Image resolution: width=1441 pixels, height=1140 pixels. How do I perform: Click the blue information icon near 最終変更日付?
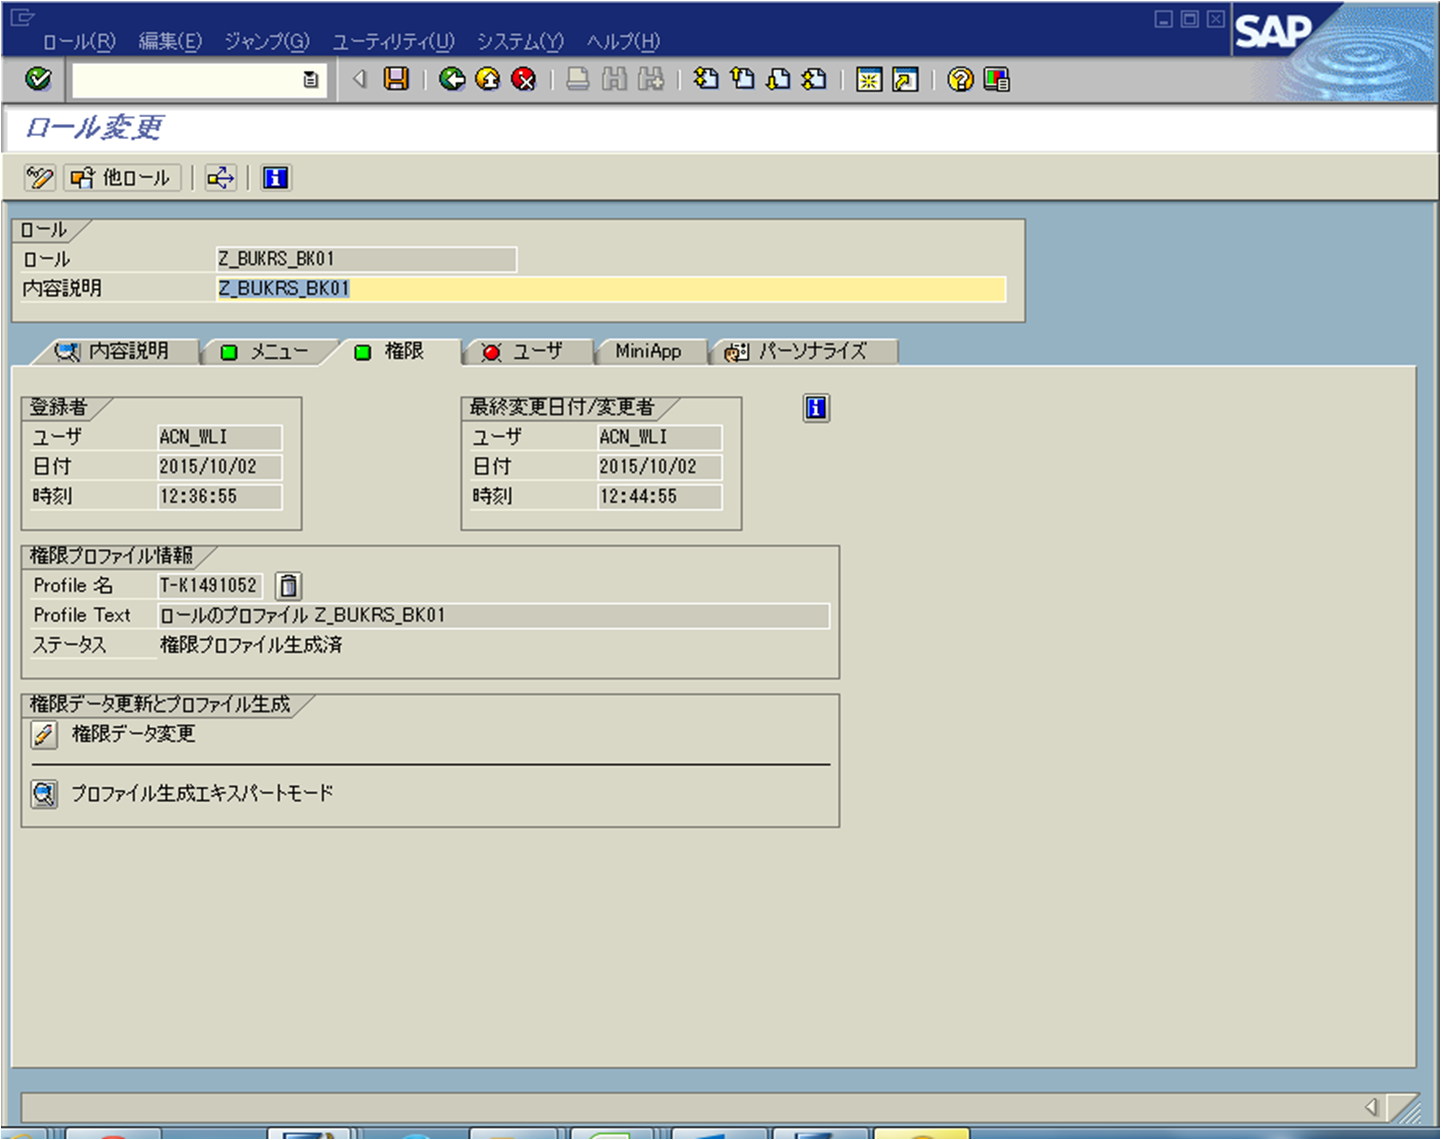tap(815, 408)
